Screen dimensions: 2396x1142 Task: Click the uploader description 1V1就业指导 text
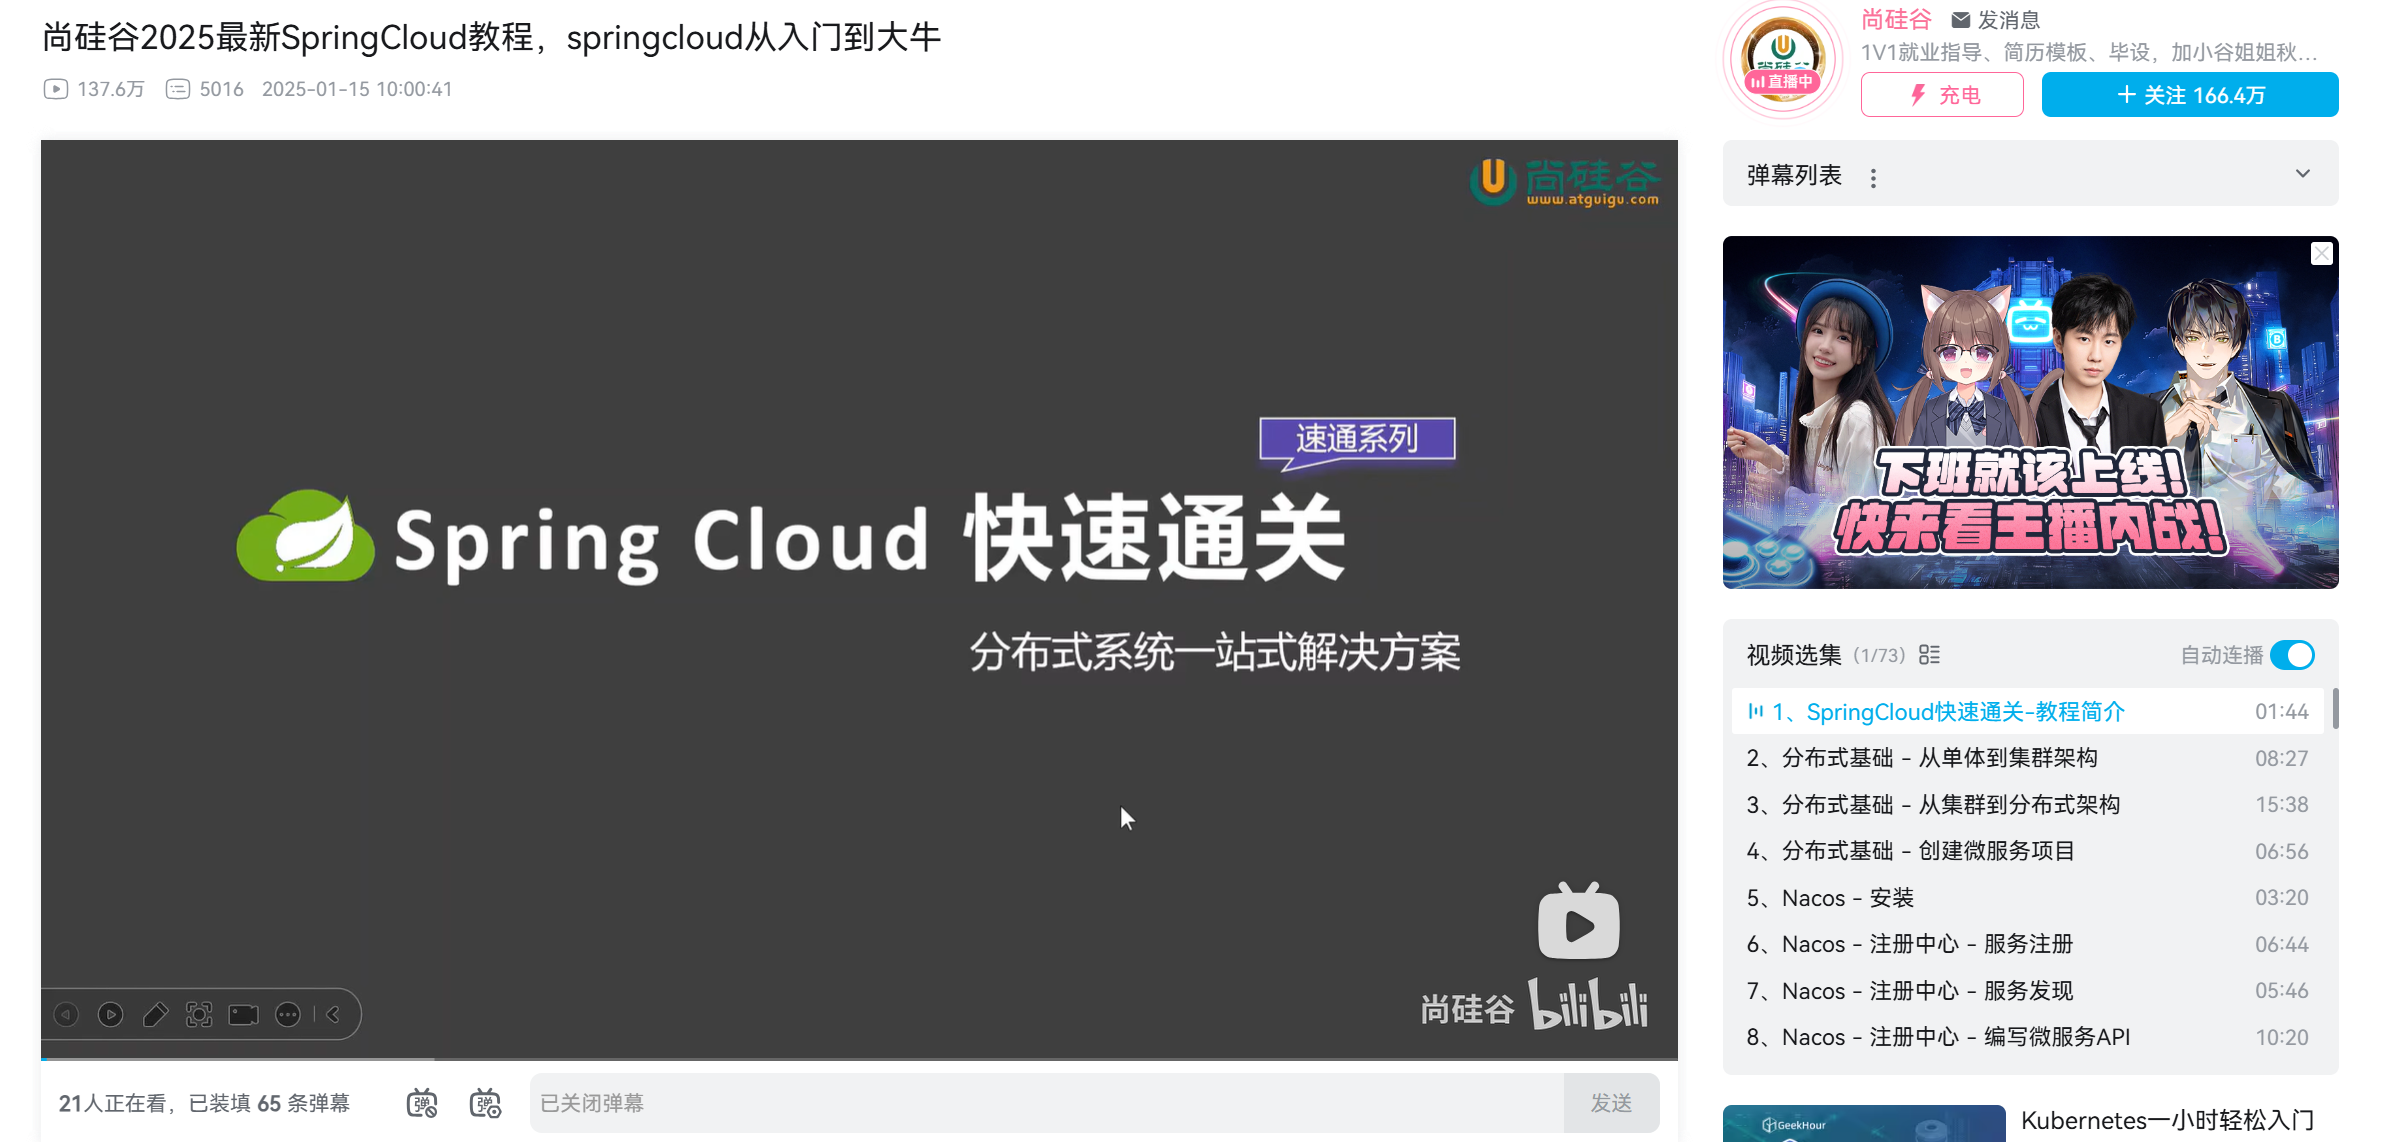(x=2089, y=52)
